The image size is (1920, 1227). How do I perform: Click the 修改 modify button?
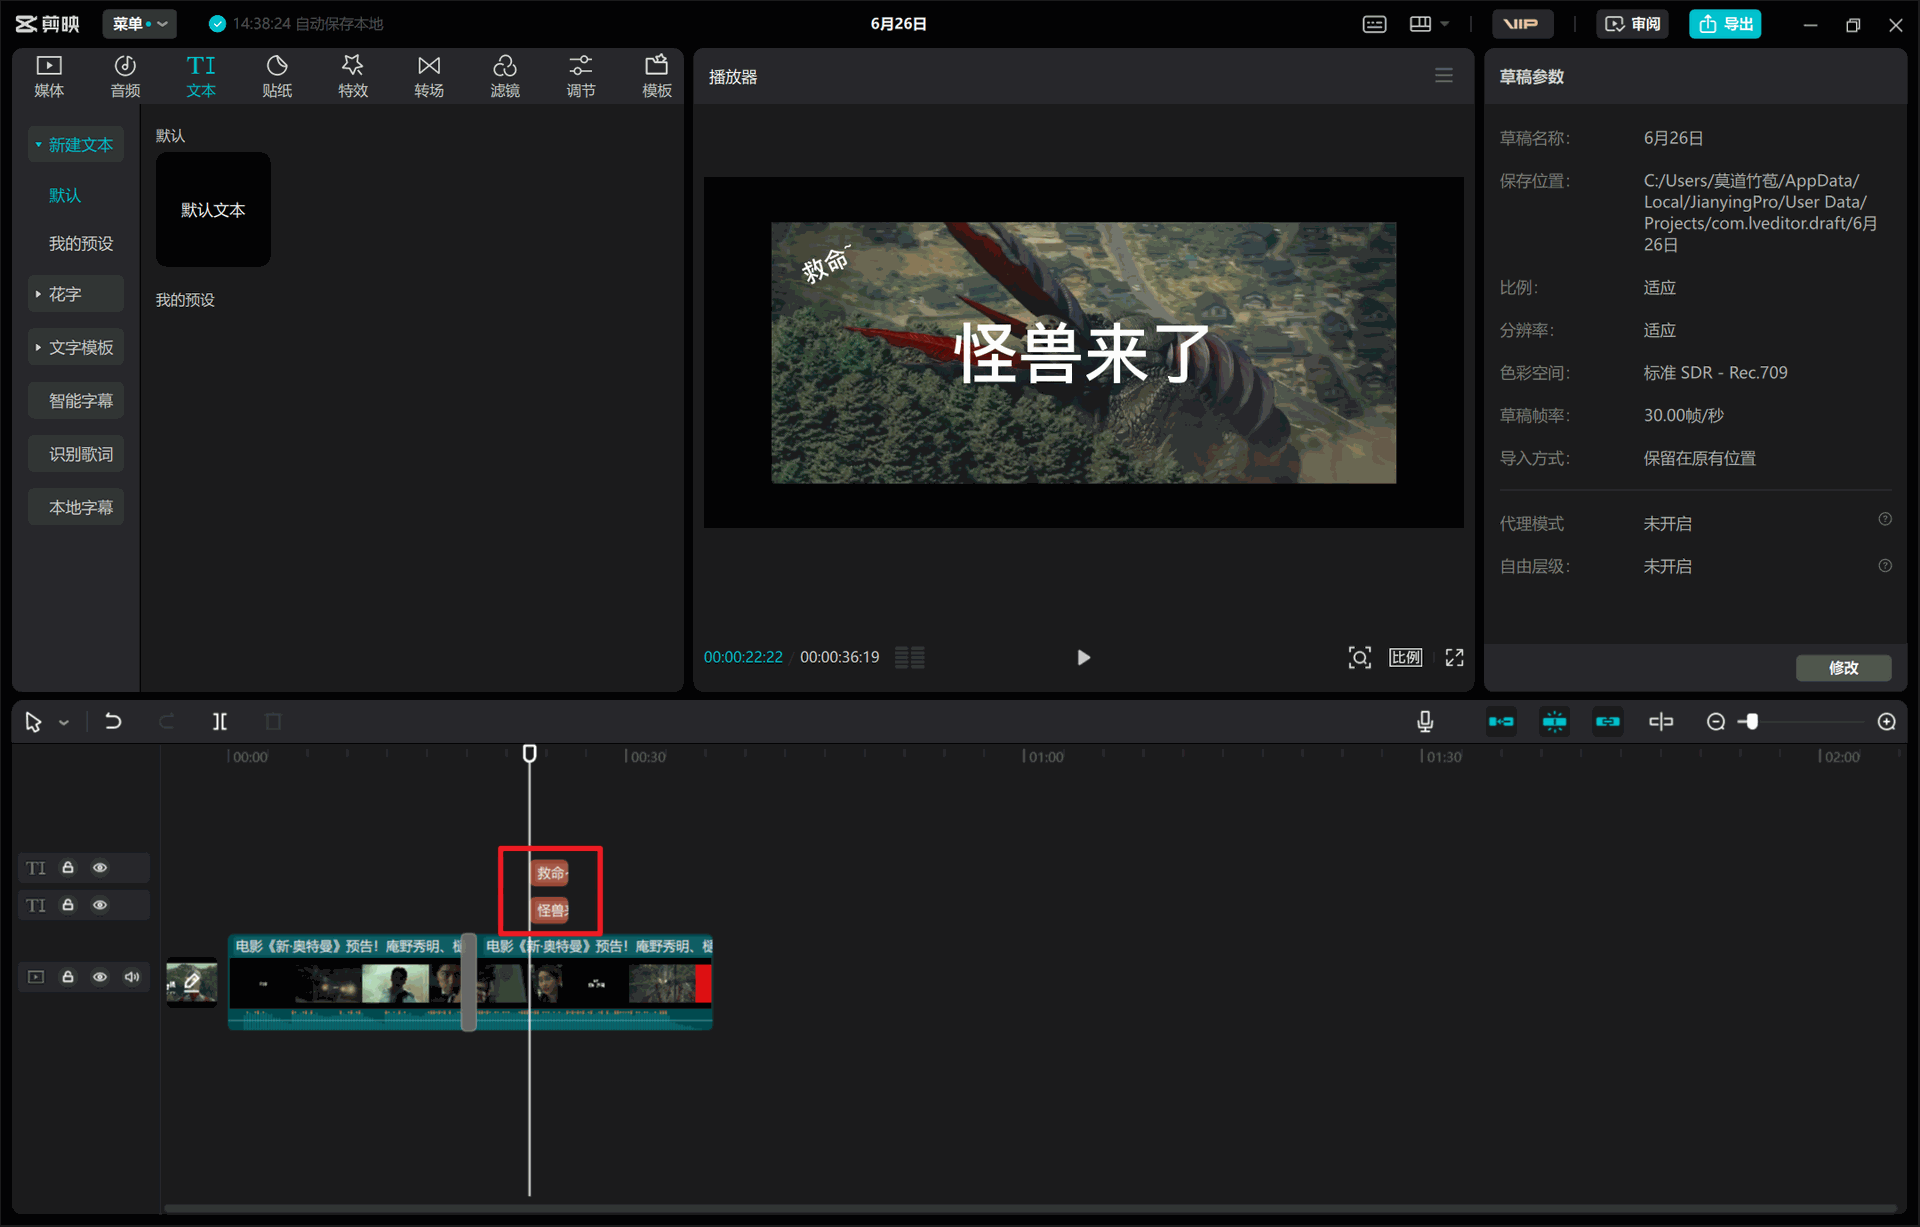tap(1844, 667)
